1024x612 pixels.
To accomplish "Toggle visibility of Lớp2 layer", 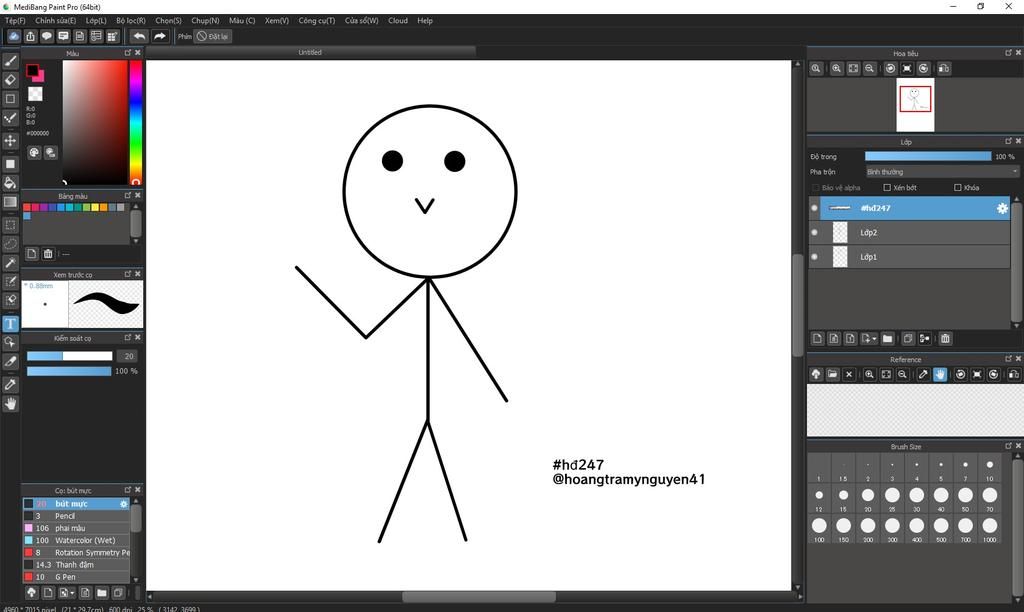I will coord(814,233).
